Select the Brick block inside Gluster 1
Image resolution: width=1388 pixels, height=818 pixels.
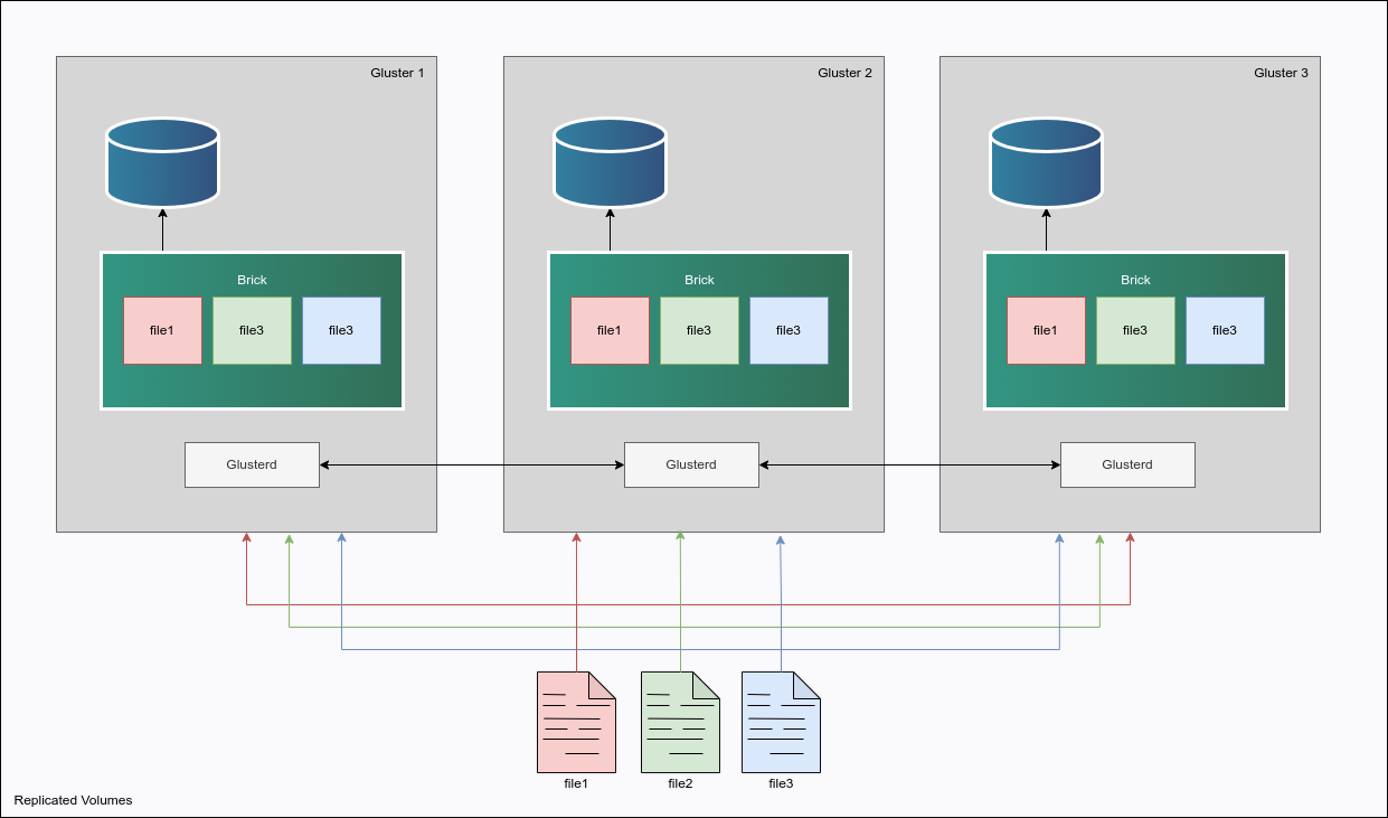[x=251, y=280]
